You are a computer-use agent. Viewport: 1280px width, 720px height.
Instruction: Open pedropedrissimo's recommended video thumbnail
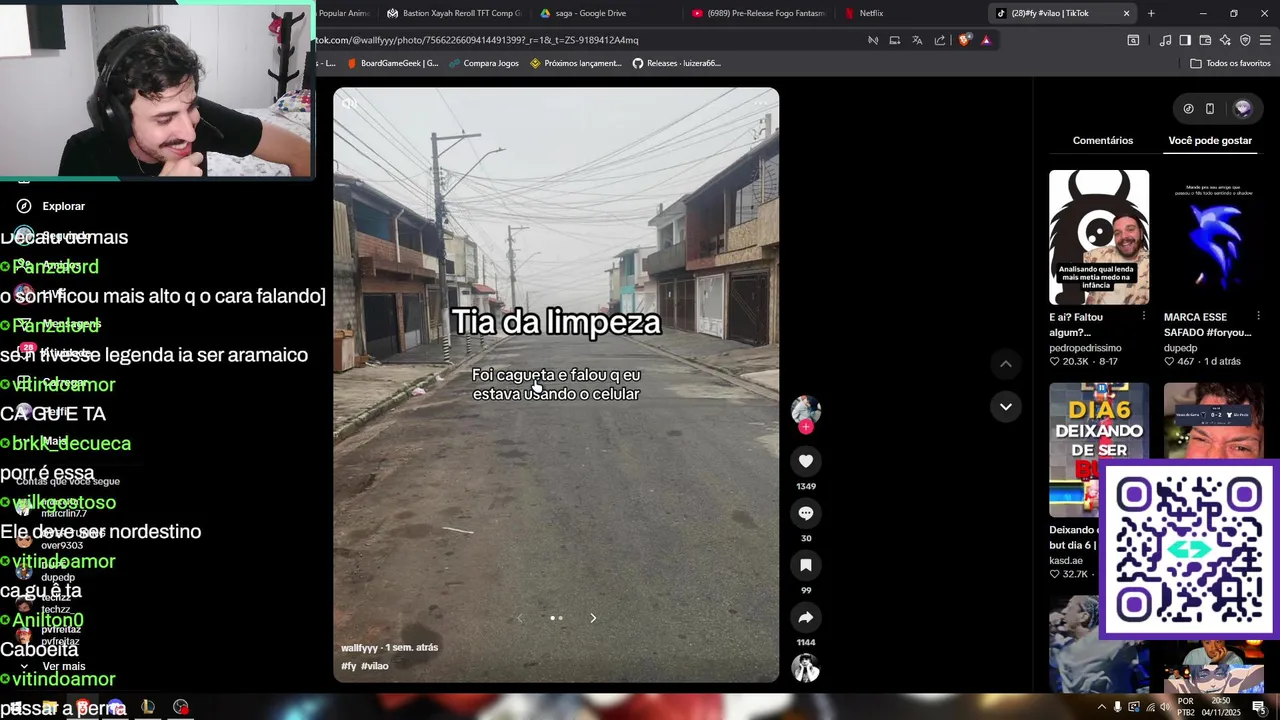click(1099, 237)
